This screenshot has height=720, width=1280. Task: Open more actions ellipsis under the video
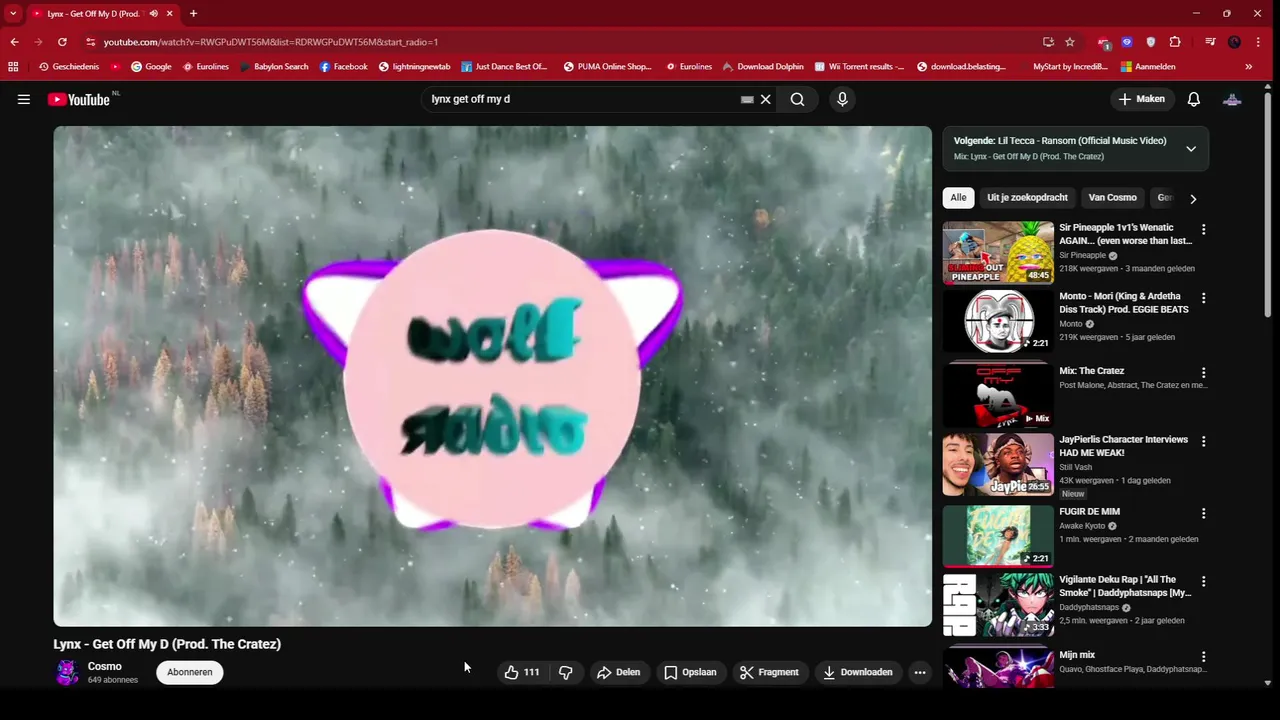(920, 672)
